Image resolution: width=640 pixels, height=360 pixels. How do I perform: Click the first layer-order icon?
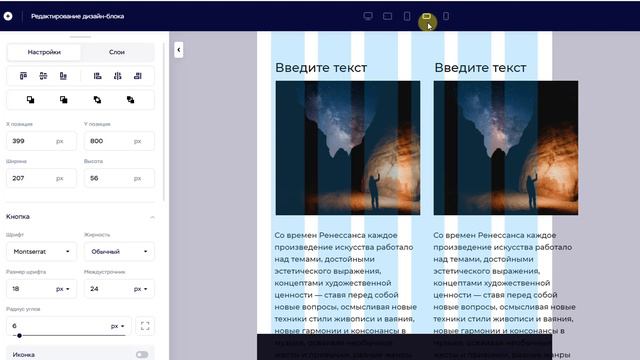click(x=30, y=100)
